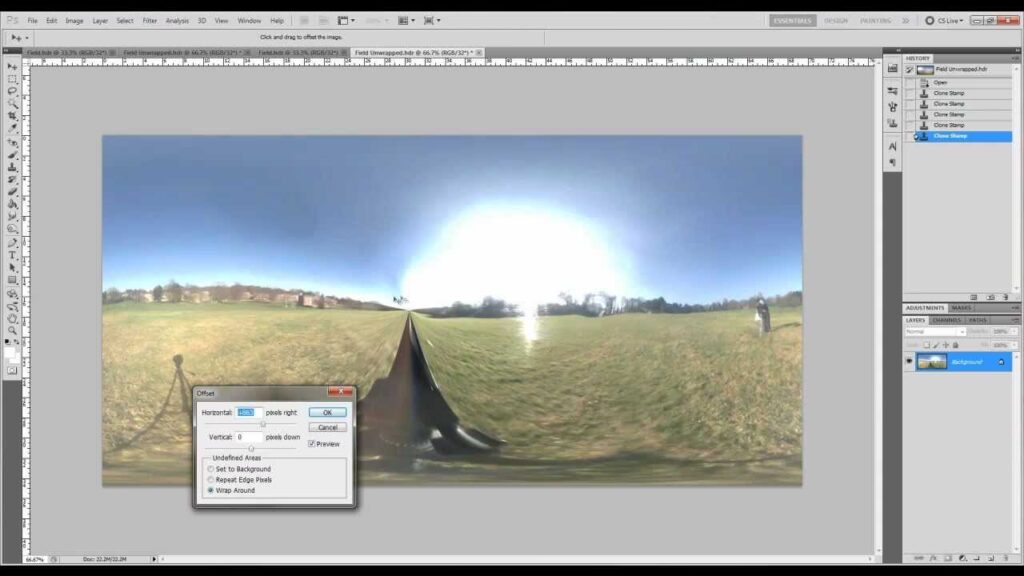Select the Rectangular Marquee tool
Viewport: 1024px width, 576px height.
click(12, 78)
